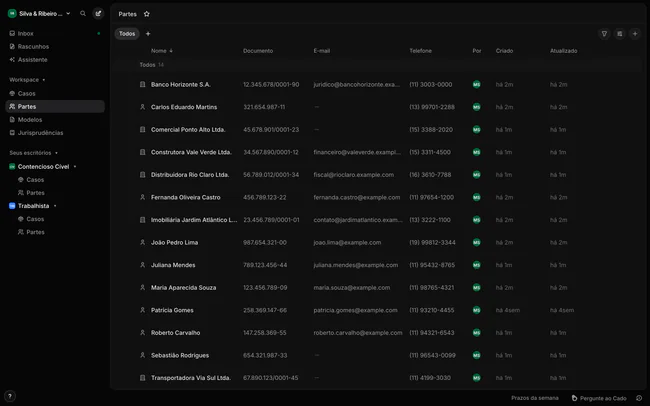Go to Casos under Workspace
Image resolution: width=650 pixels, height=406 pixels.
[x=55, y=94]
